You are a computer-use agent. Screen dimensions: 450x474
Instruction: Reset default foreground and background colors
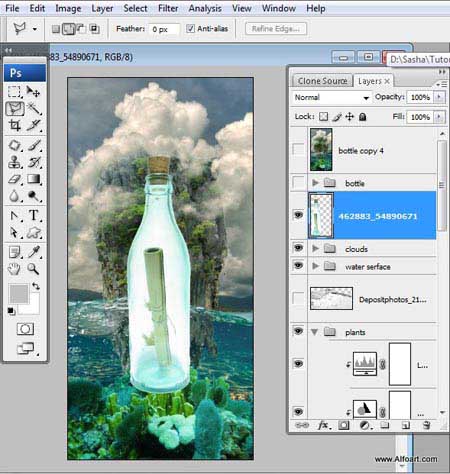coord(11,311)
